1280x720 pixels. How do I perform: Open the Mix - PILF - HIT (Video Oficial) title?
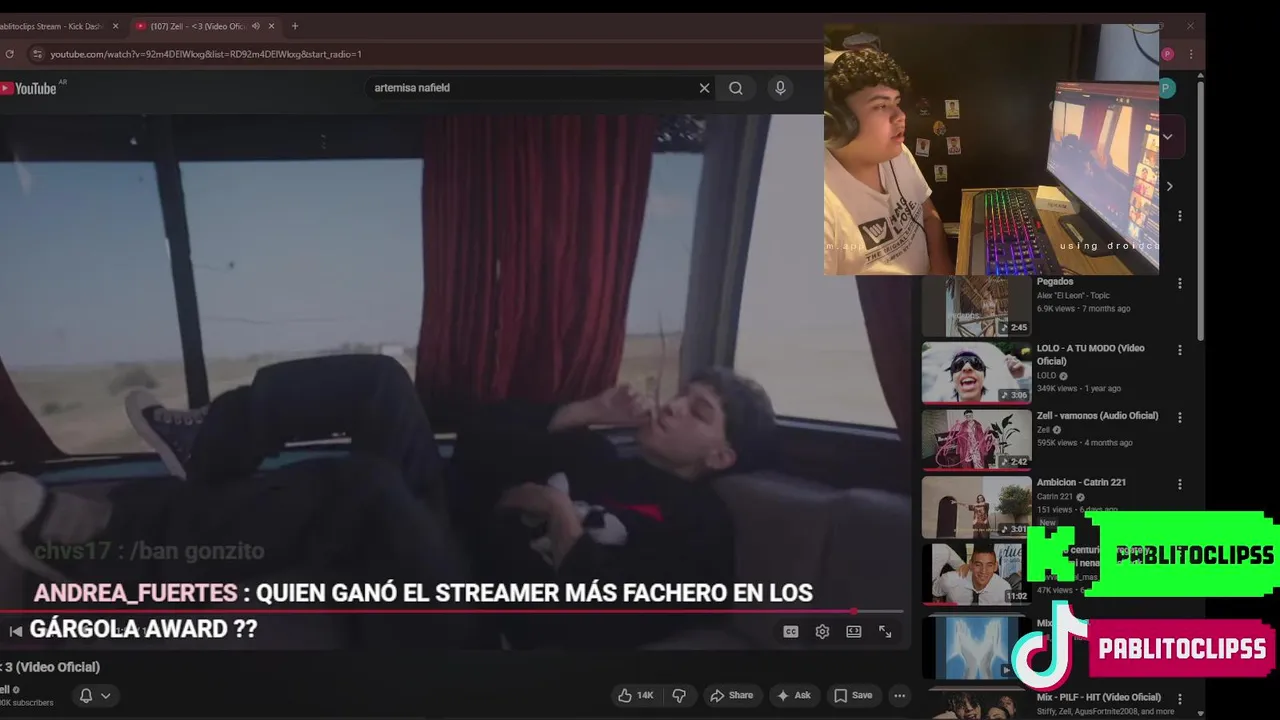coord(1099,697)
